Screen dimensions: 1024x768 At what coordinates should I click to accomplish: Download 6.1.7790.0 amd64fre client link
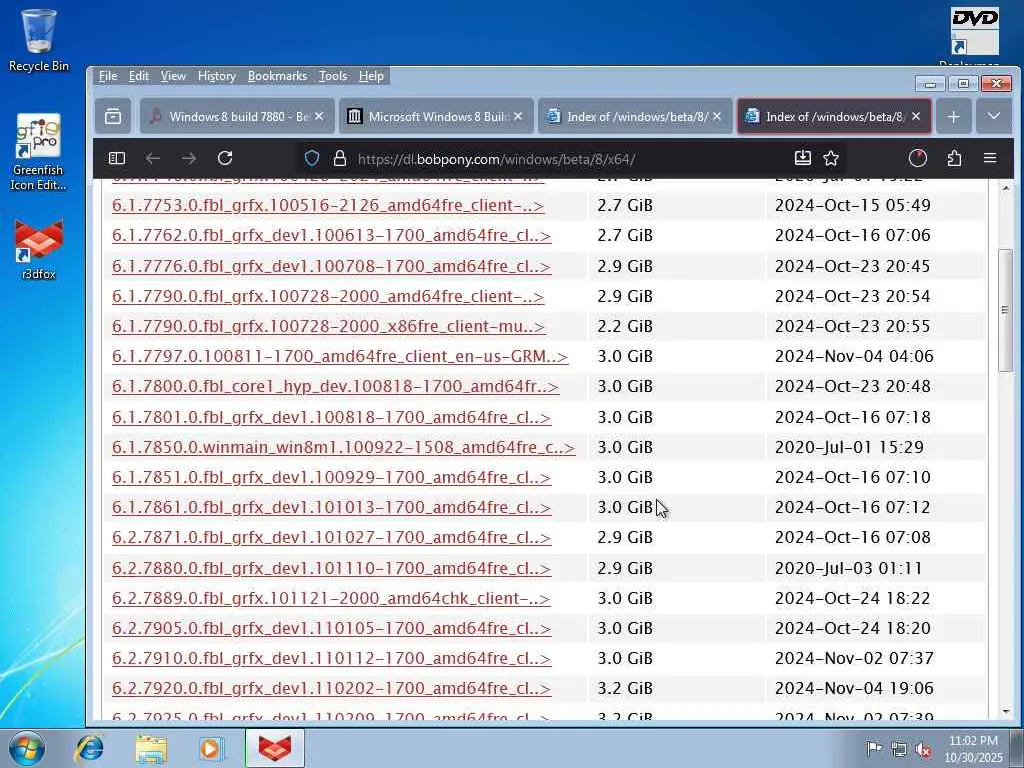click(x=328, y=296)
